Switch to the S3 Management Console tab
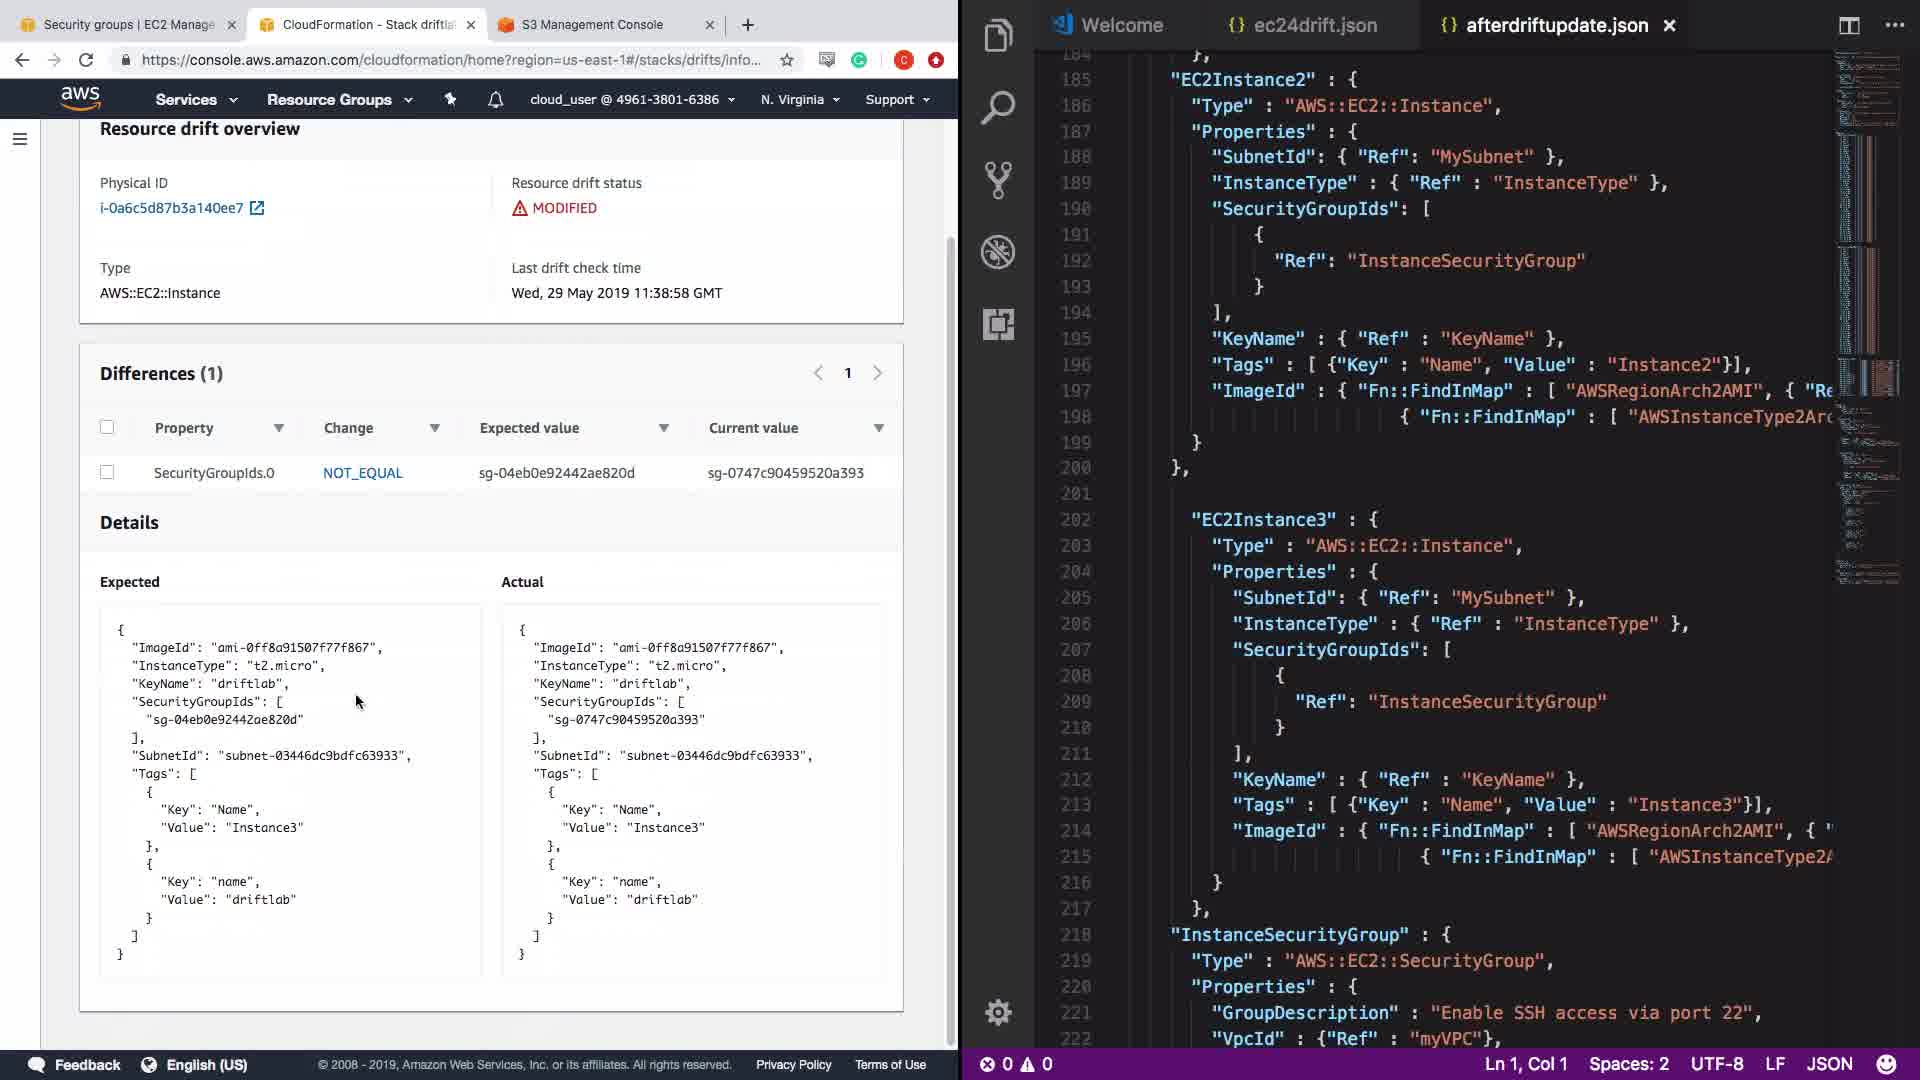This screenshot has width=1920, height=1080. [592, 24]
